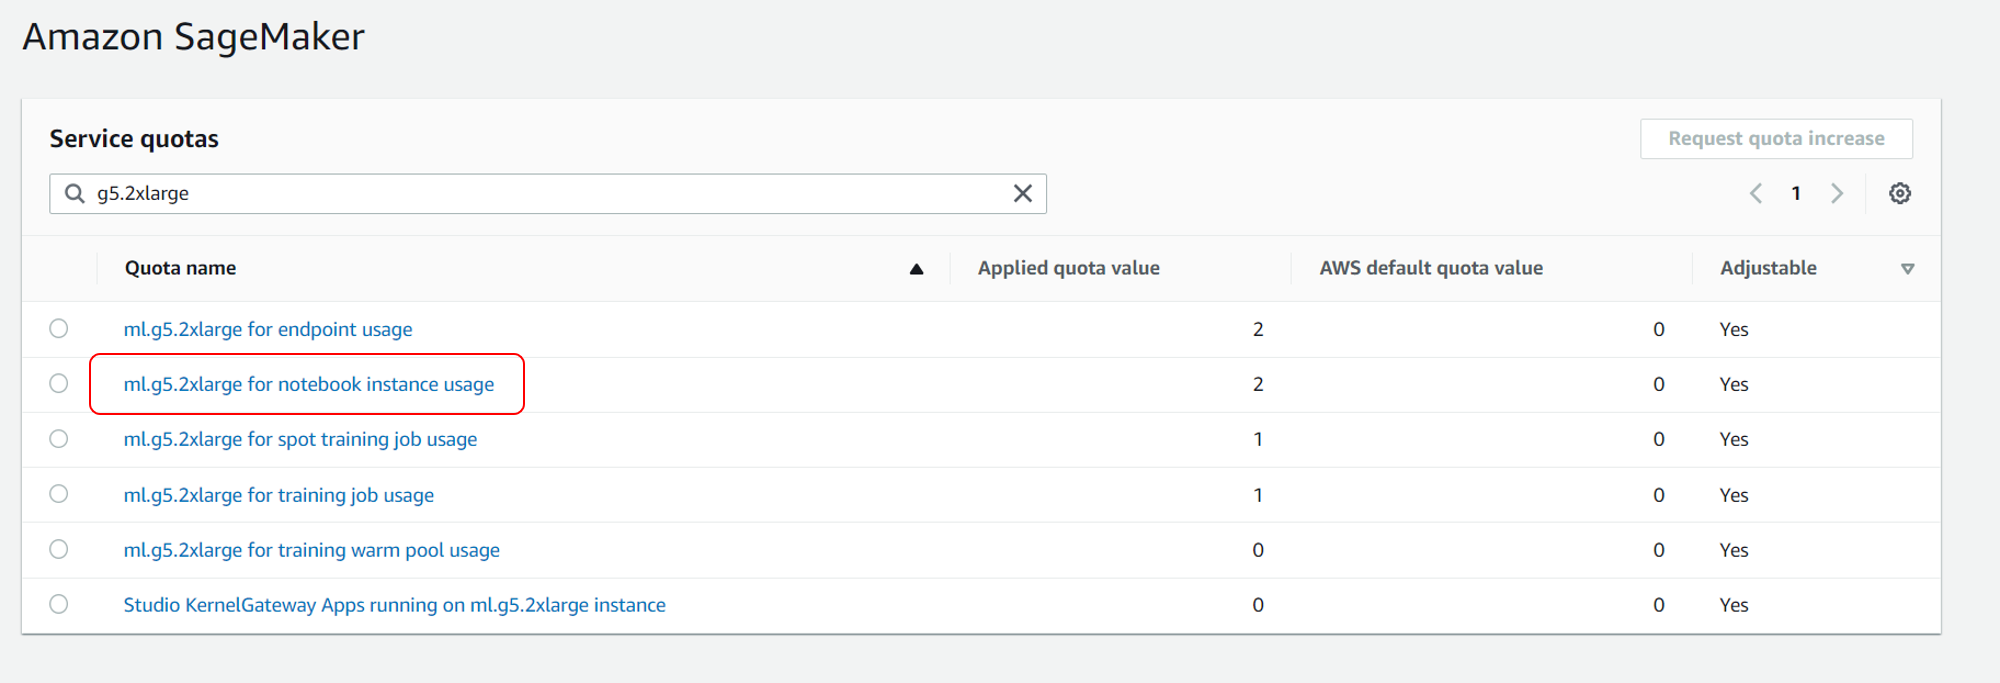2000x683 pixels.
Task: Click the Quota name column header
Action: [180, 268]
